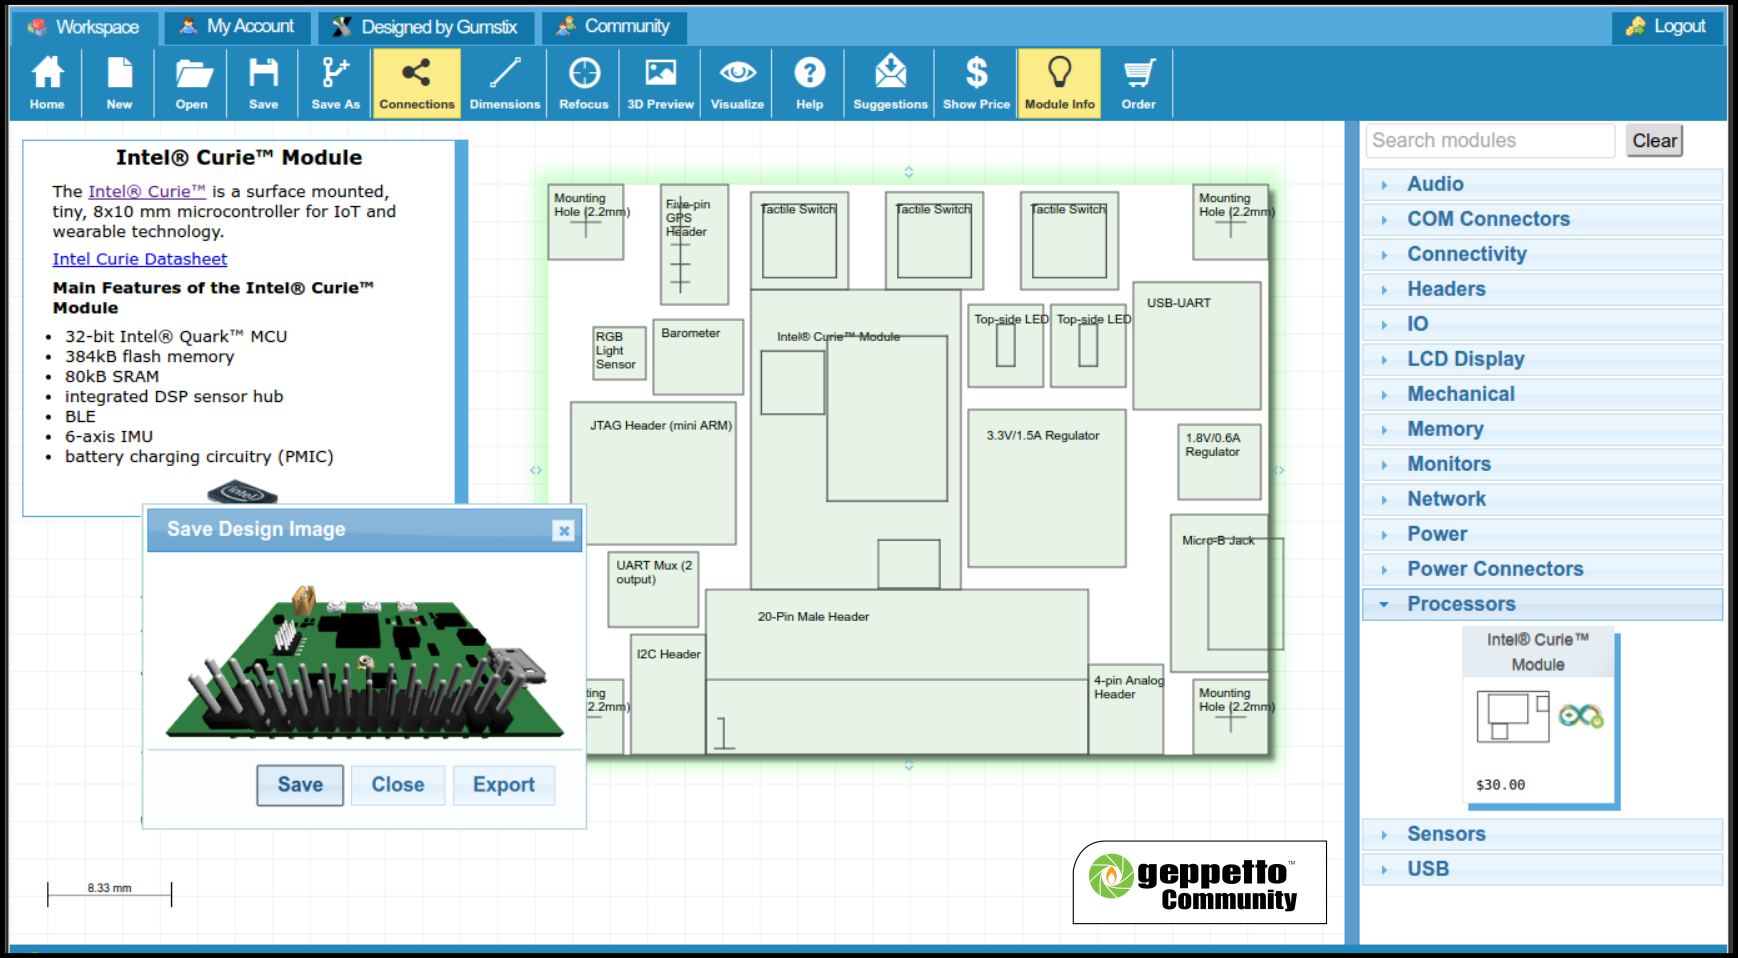Click the Save As toolbar icon

336,84
